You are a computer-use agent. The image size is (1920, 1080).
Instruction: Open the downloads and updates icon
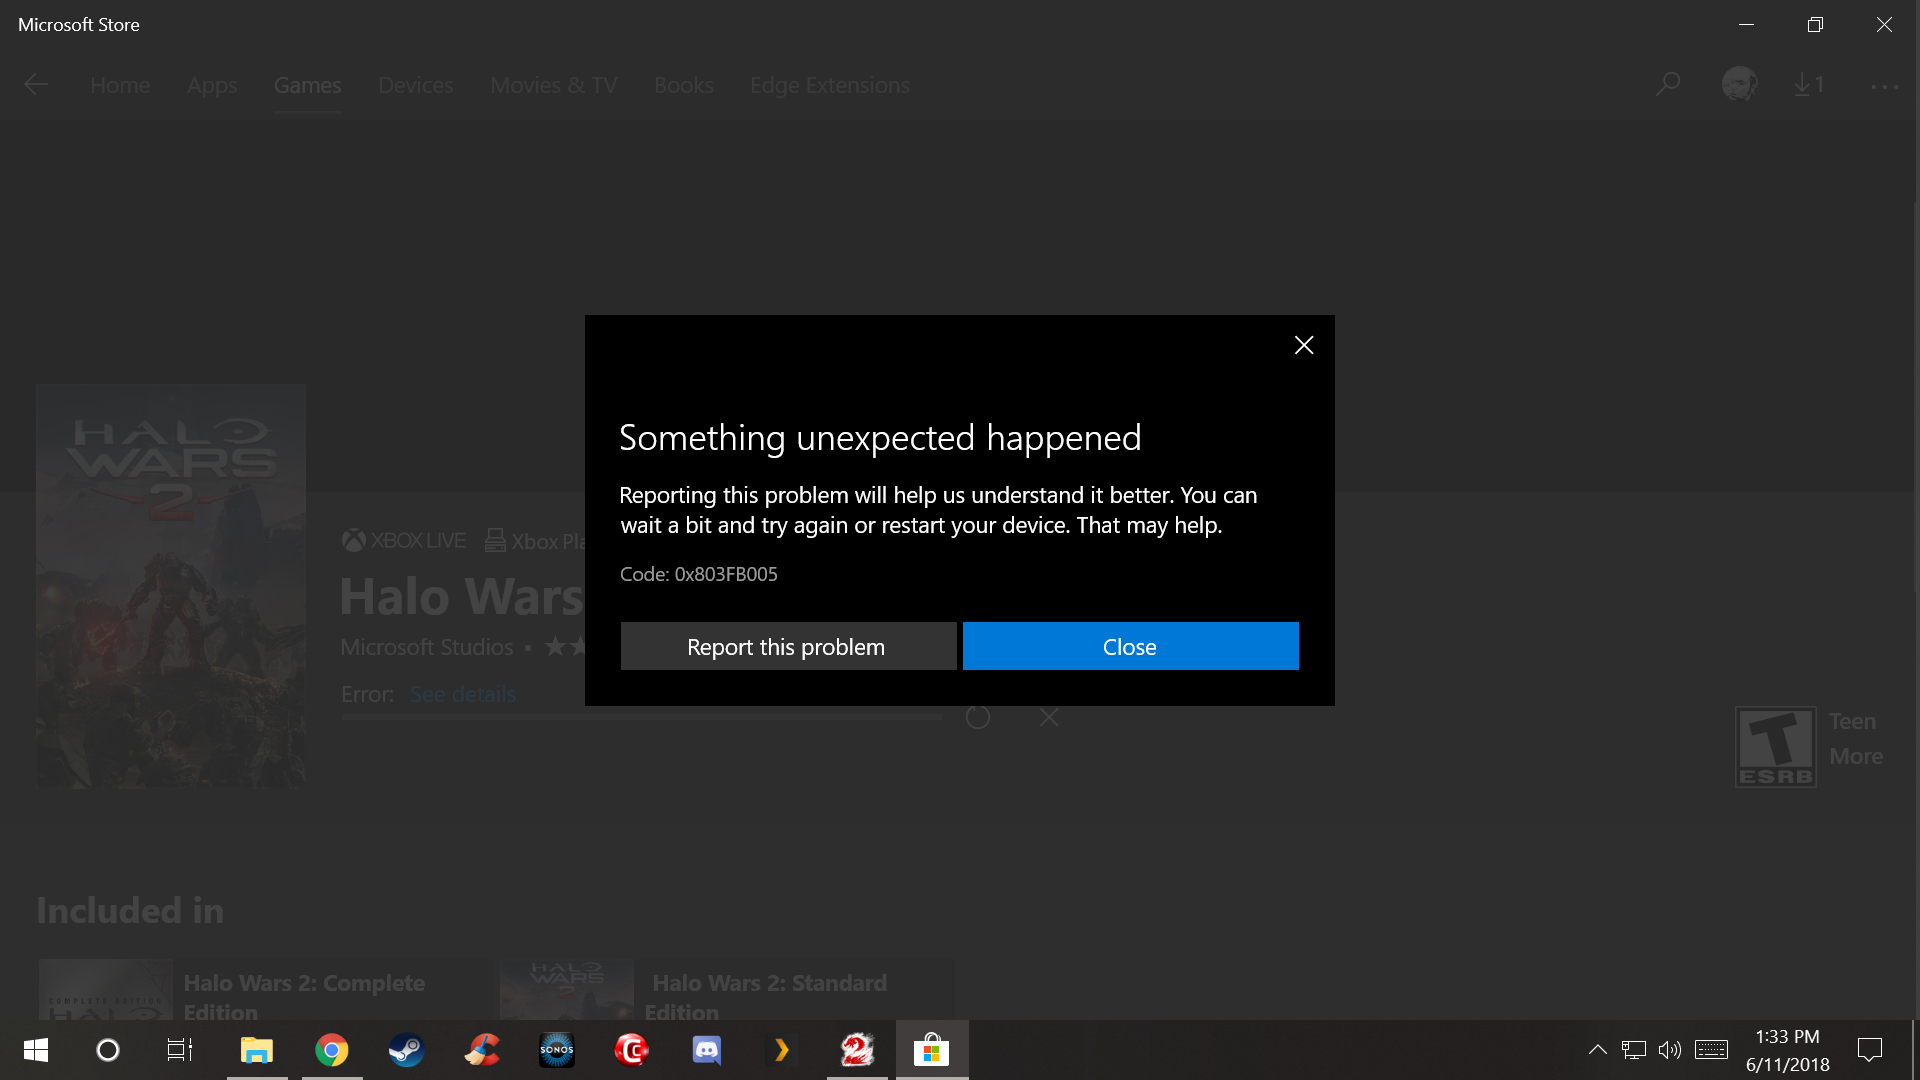[x=1808, y=85]
